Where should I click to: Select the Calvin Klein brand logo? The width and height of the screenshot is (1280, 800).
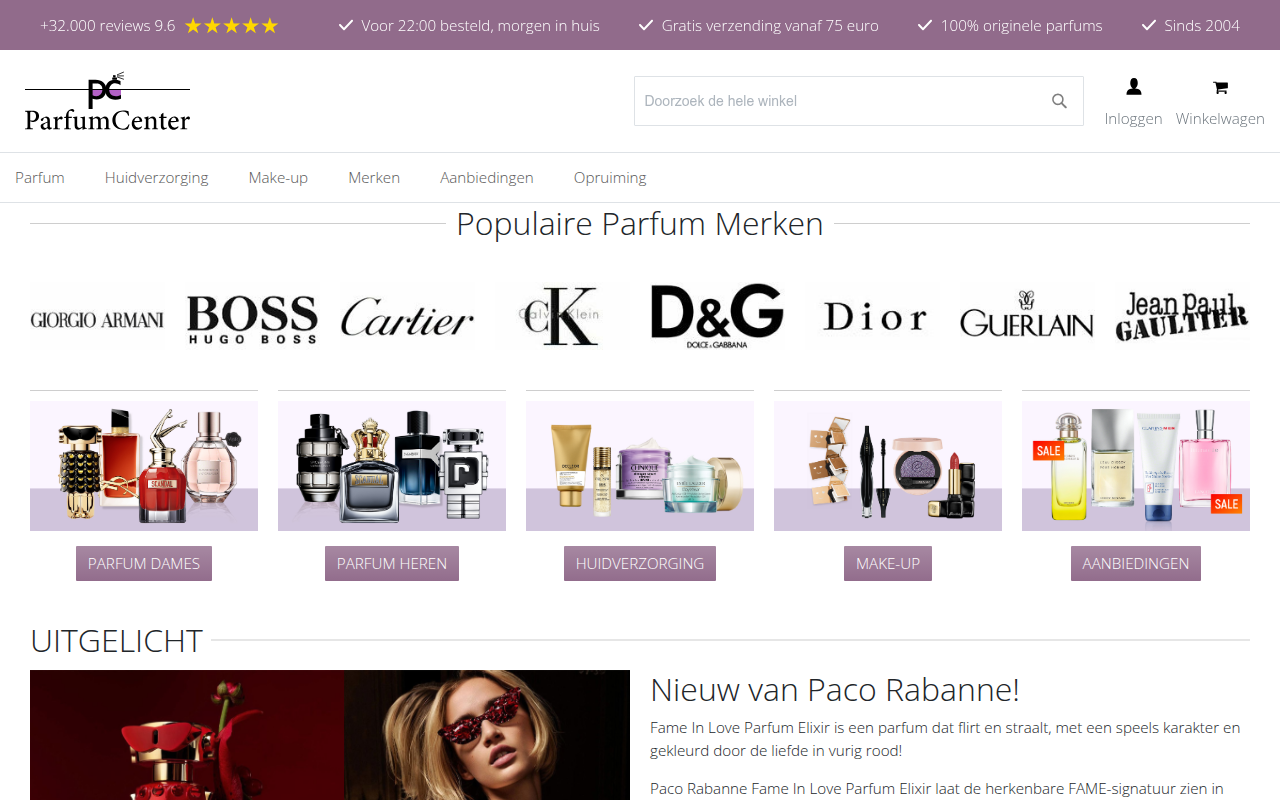point(562,318)
